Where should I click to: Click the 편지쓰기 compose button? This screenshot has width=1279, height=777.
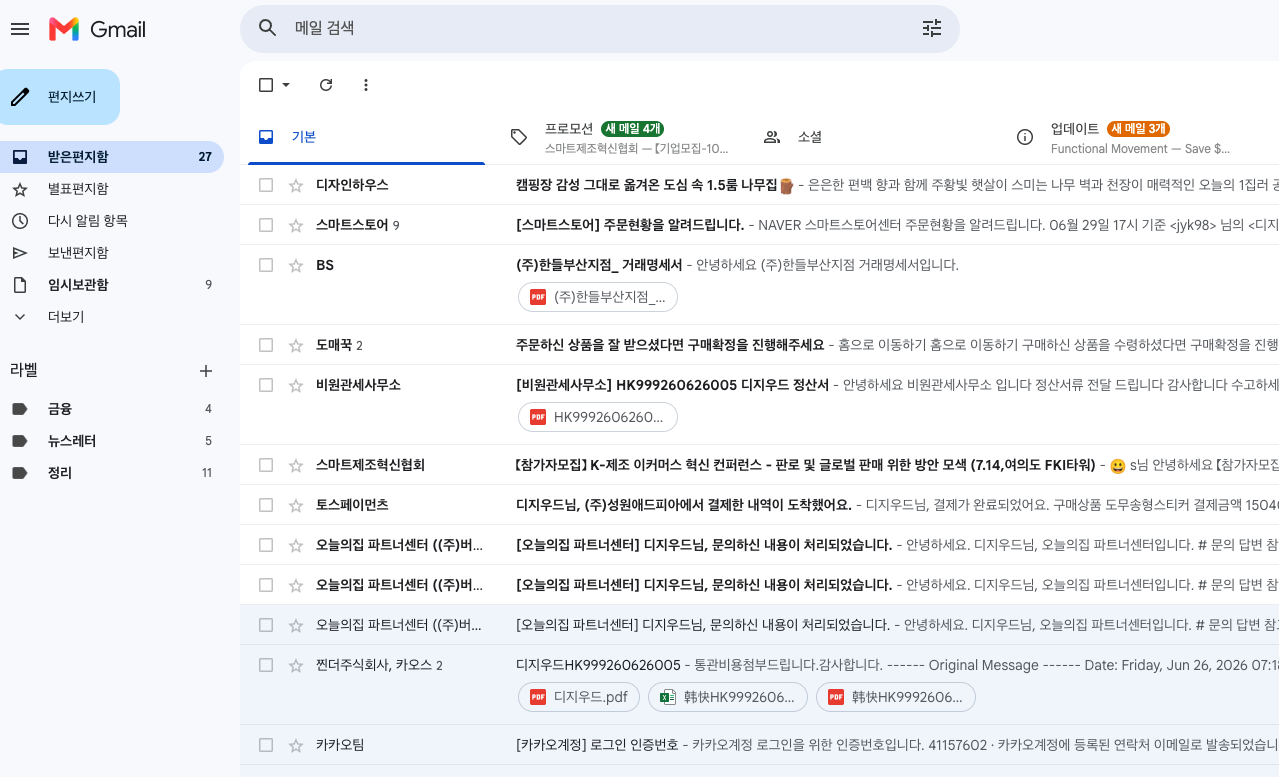point(60,97)
